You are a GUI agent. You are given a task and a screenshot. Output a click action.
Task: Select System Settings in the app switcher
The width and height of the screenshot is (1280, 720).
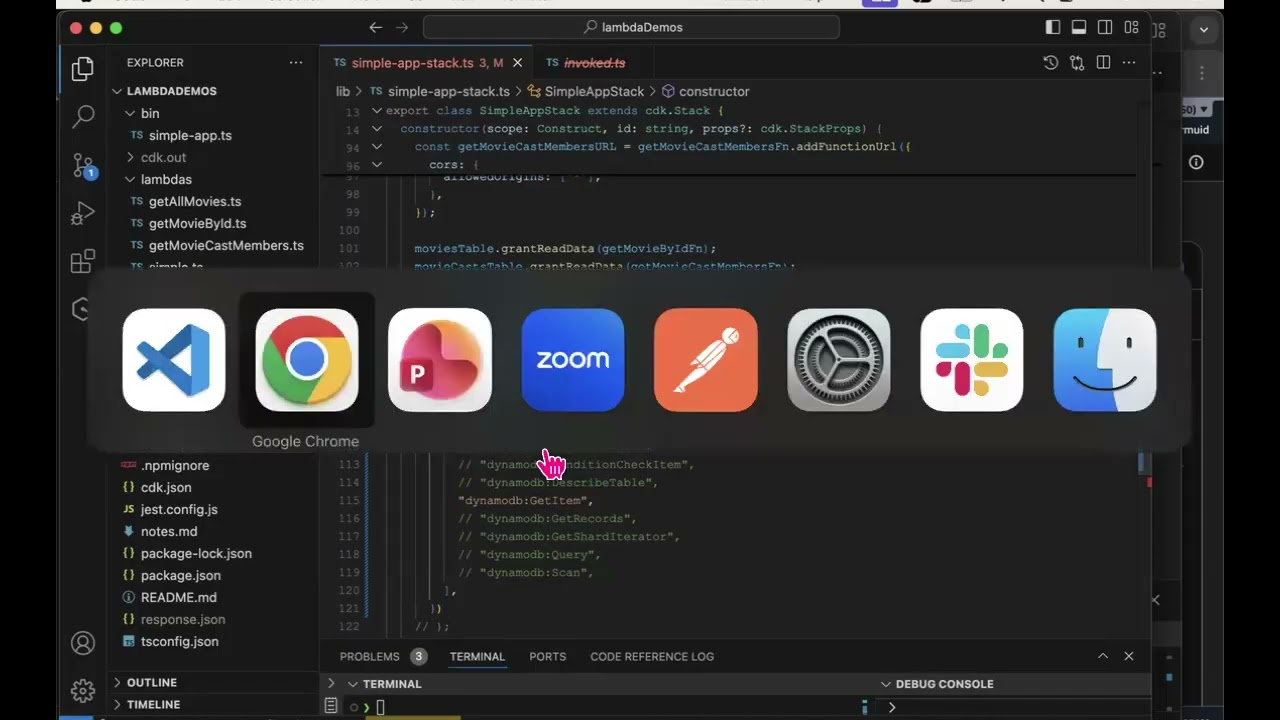pos(839,360)
